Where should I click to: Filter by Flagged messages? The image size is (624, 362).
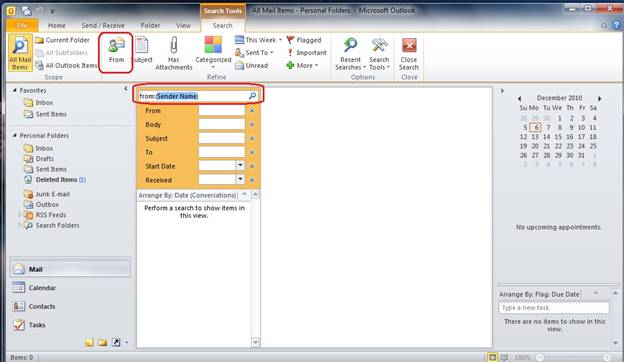pyautogui.click(x=304, y=40)
